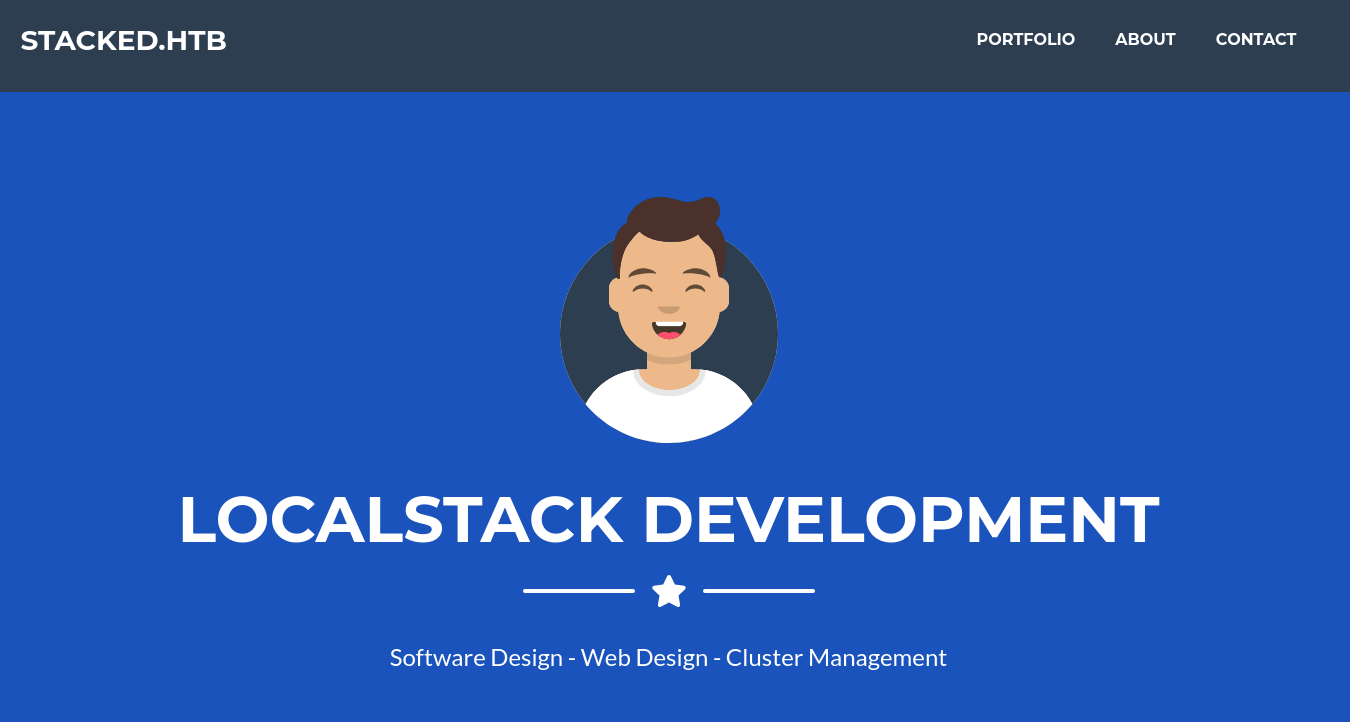Click the Software Design subtitle text

tap(476, 658)
